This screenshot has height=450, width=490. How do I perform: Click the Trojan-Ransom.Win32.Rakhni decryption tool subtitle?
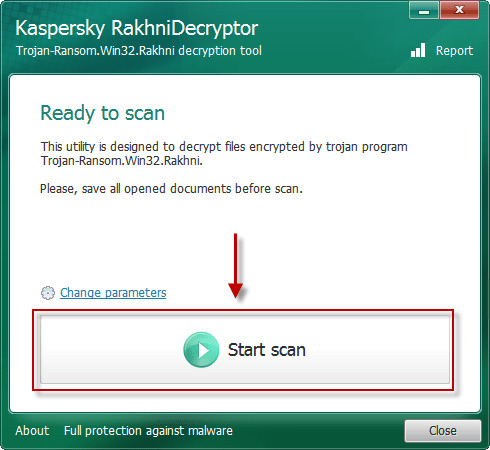coord(139,51)
